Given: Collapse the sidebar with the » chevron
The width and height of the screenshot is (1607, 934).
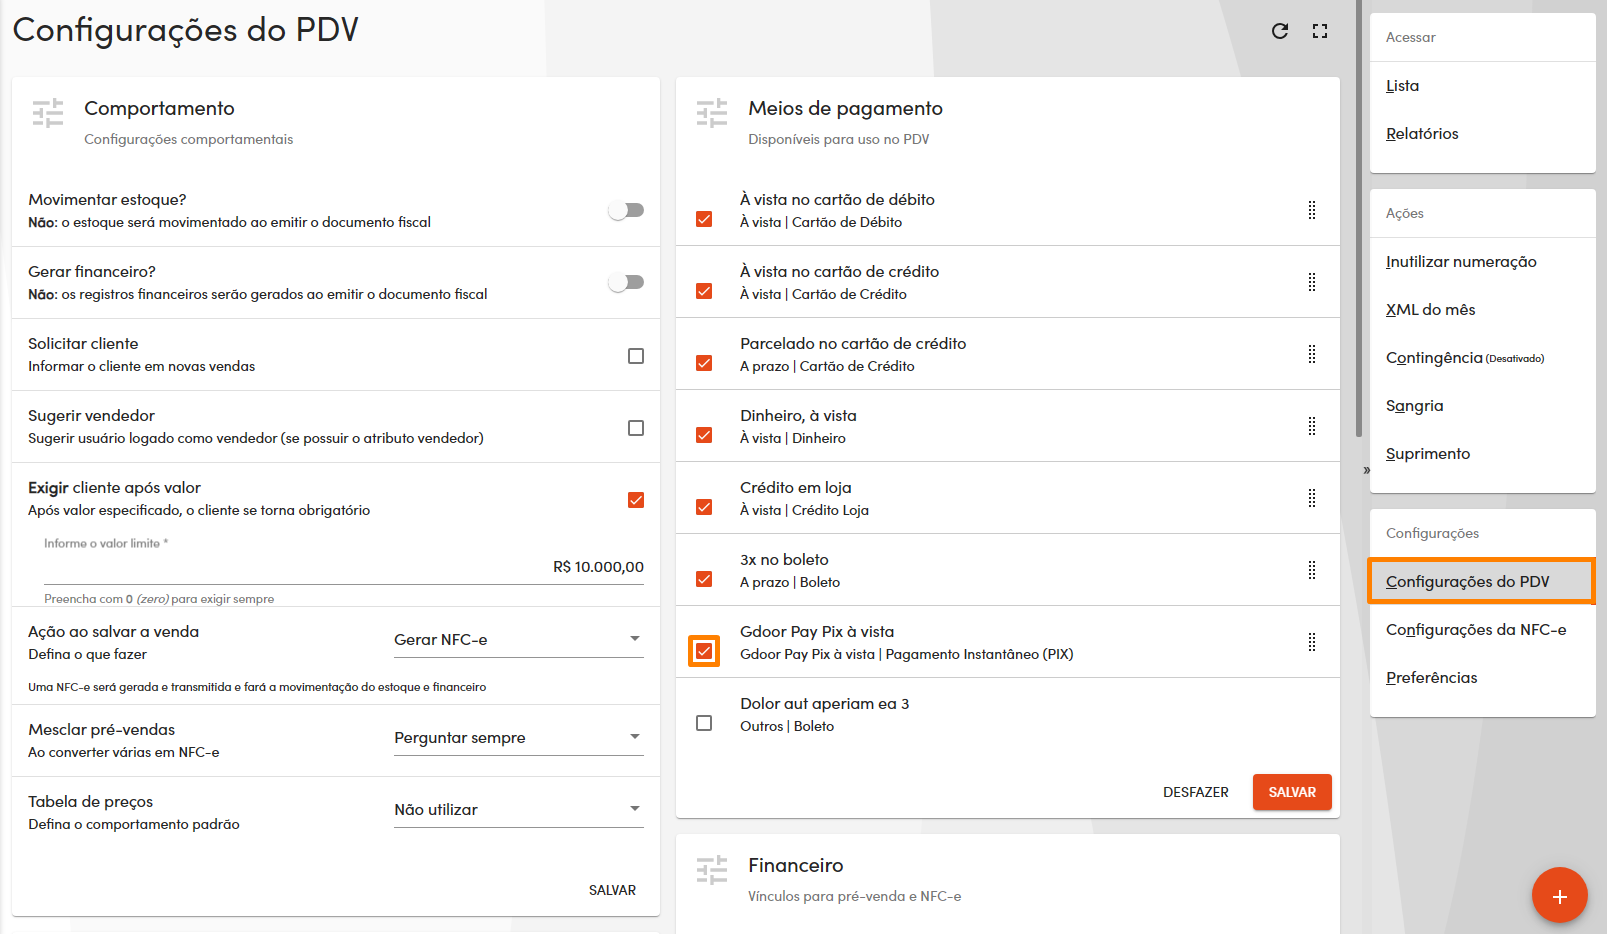Looking at the screenshot, I should pyautogui.click(x=1366, y=470).
